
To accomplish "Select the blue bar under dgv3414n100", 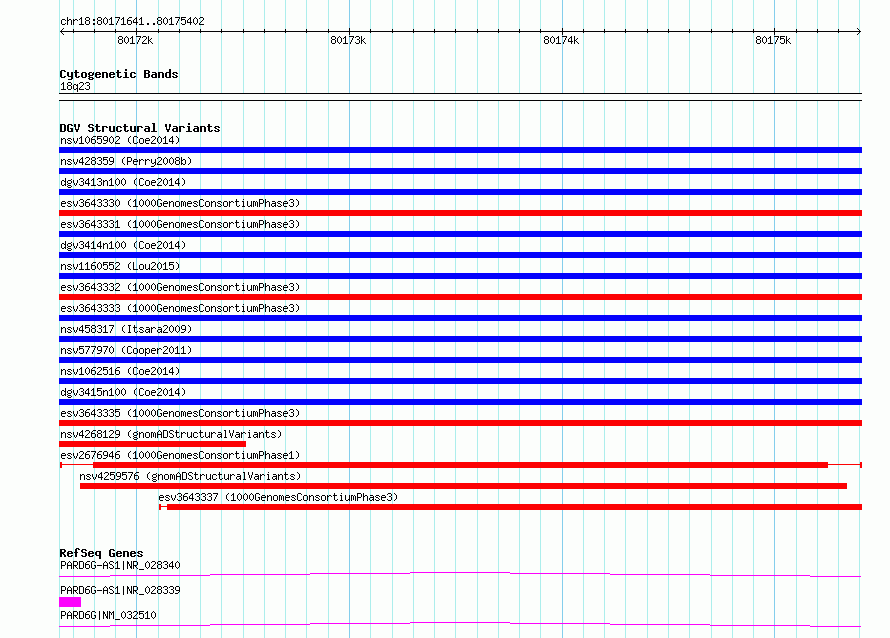I will [460, 255].
